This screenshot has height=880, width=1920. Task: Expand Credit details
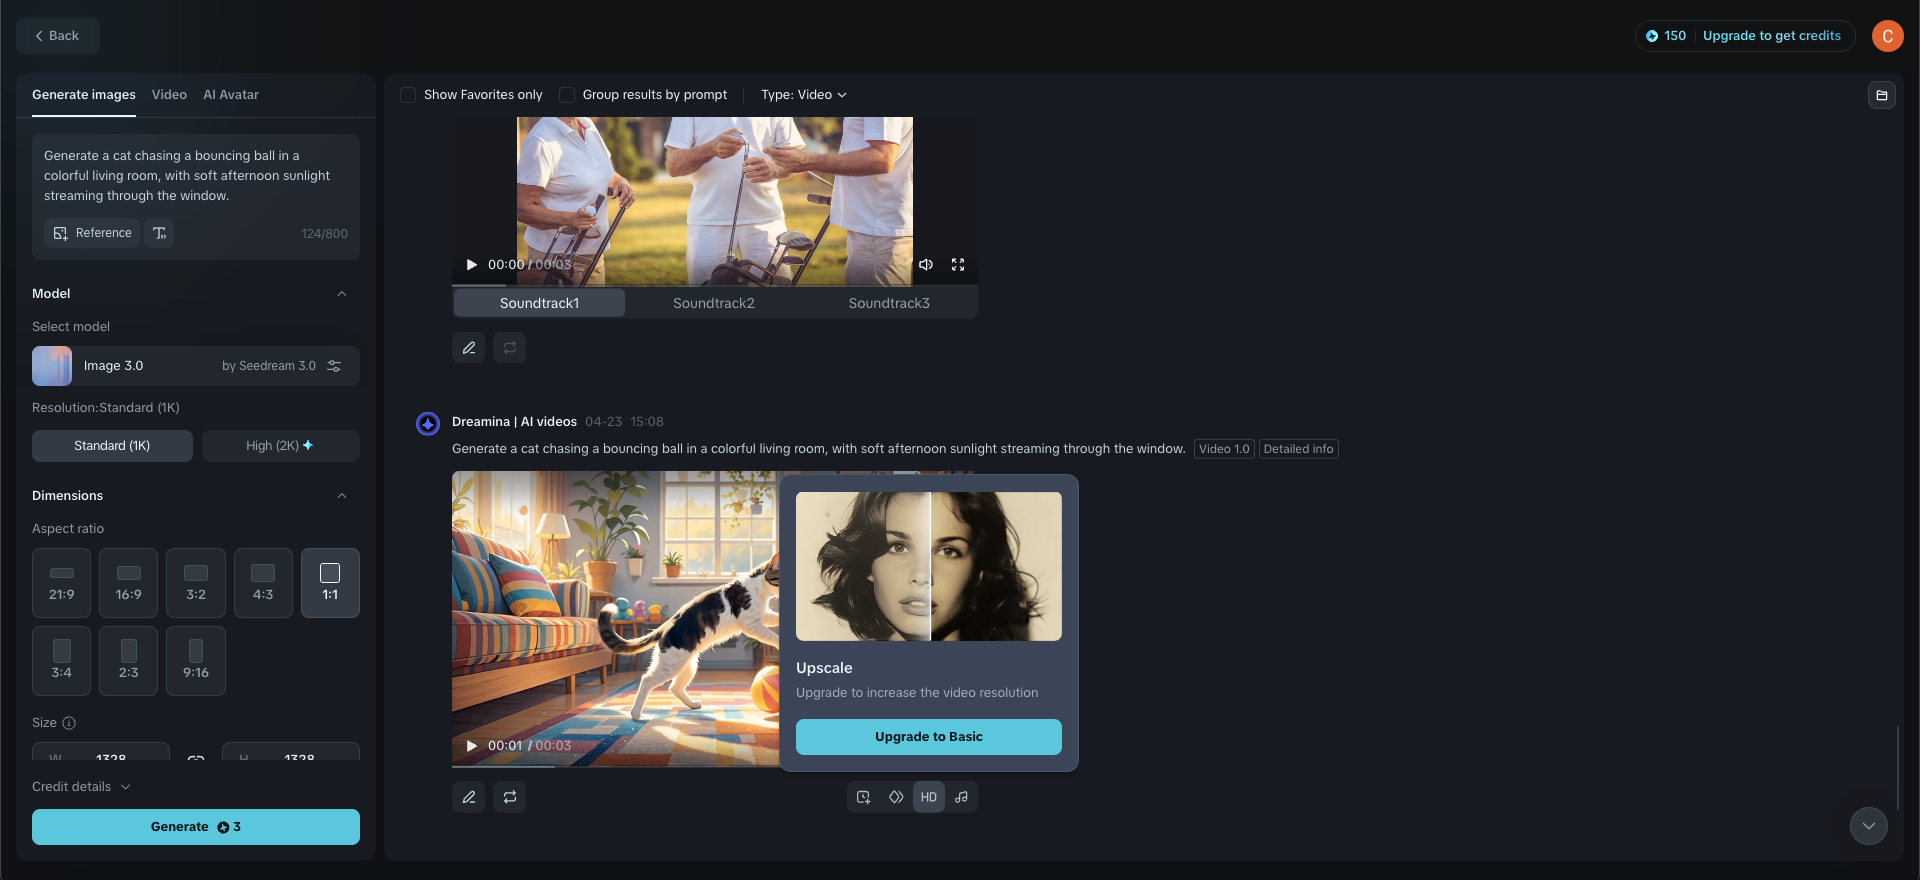(81, 787)
